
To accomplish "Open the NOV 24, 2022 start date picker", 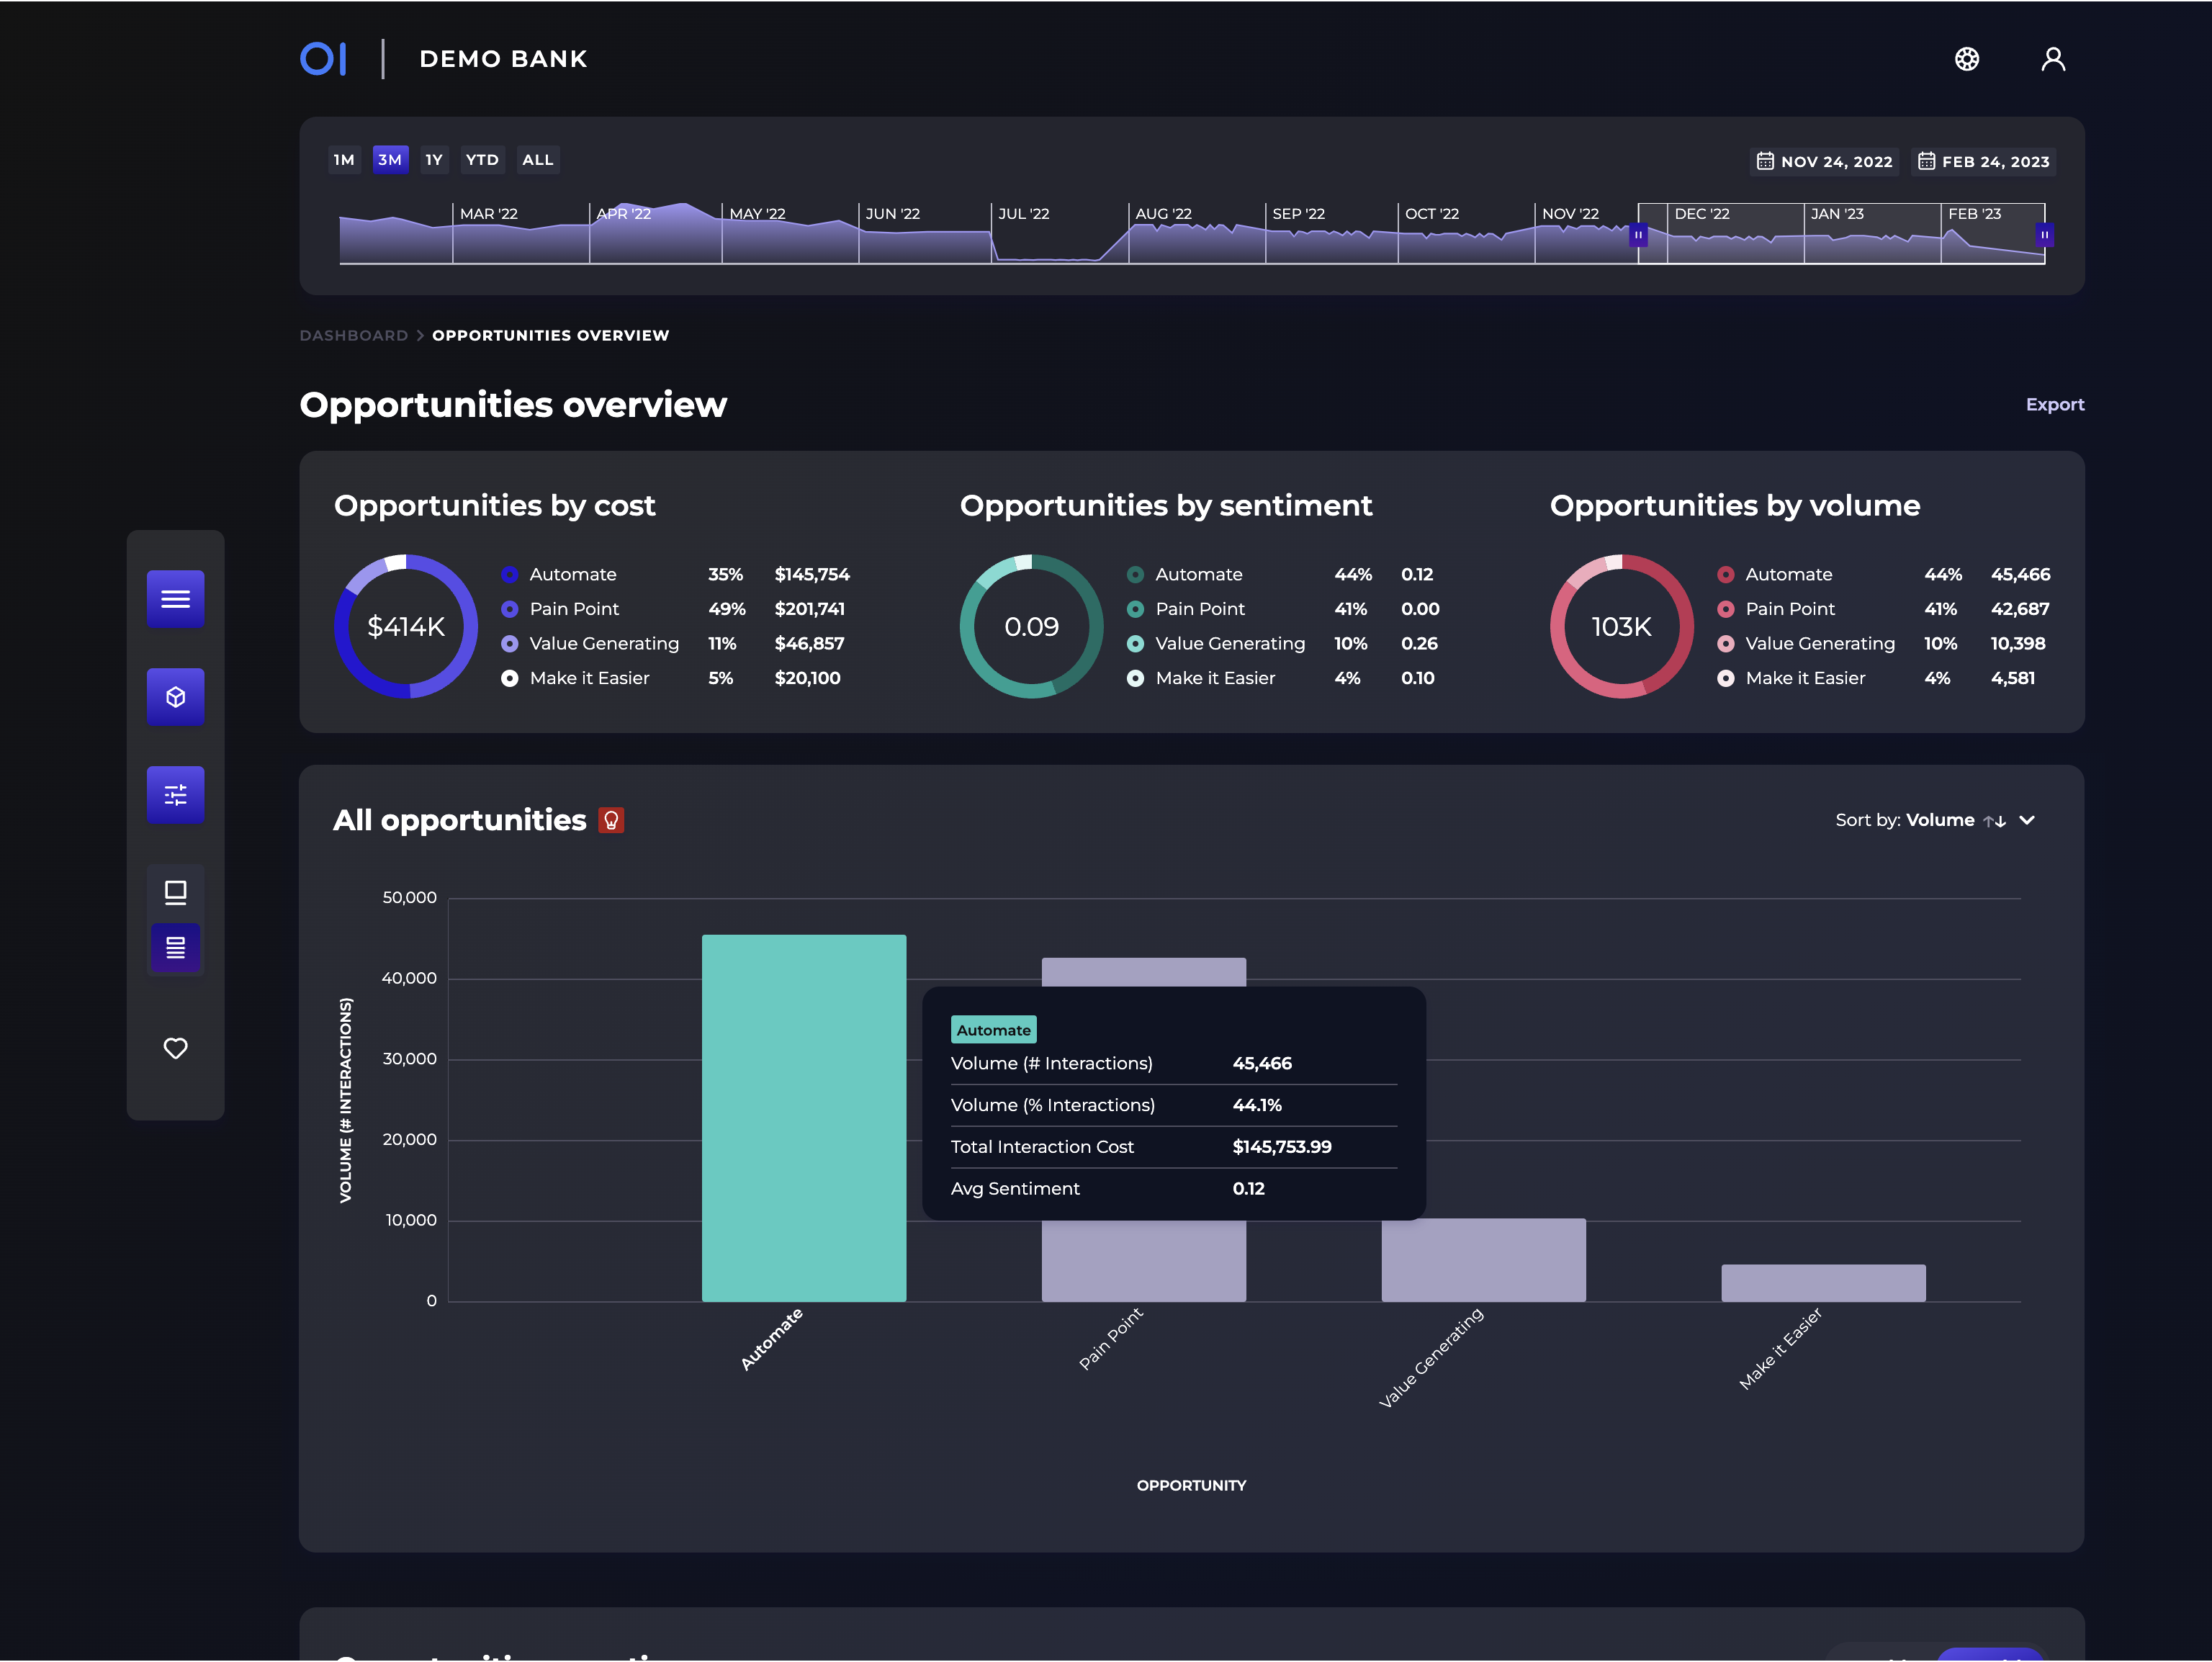I will [1826, 162].
